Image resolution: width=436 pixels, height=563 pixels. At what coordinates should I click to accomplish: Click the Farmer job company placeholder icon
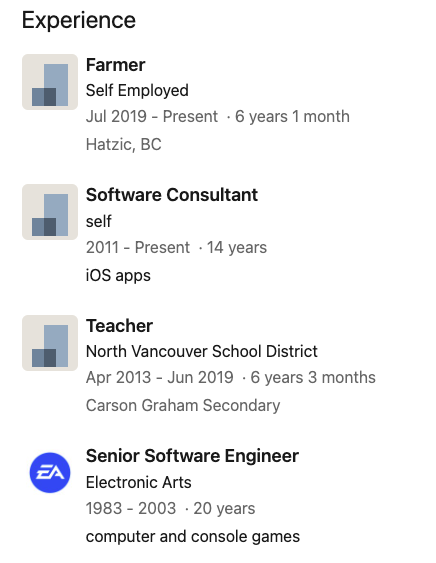click(x=50, y=82)
